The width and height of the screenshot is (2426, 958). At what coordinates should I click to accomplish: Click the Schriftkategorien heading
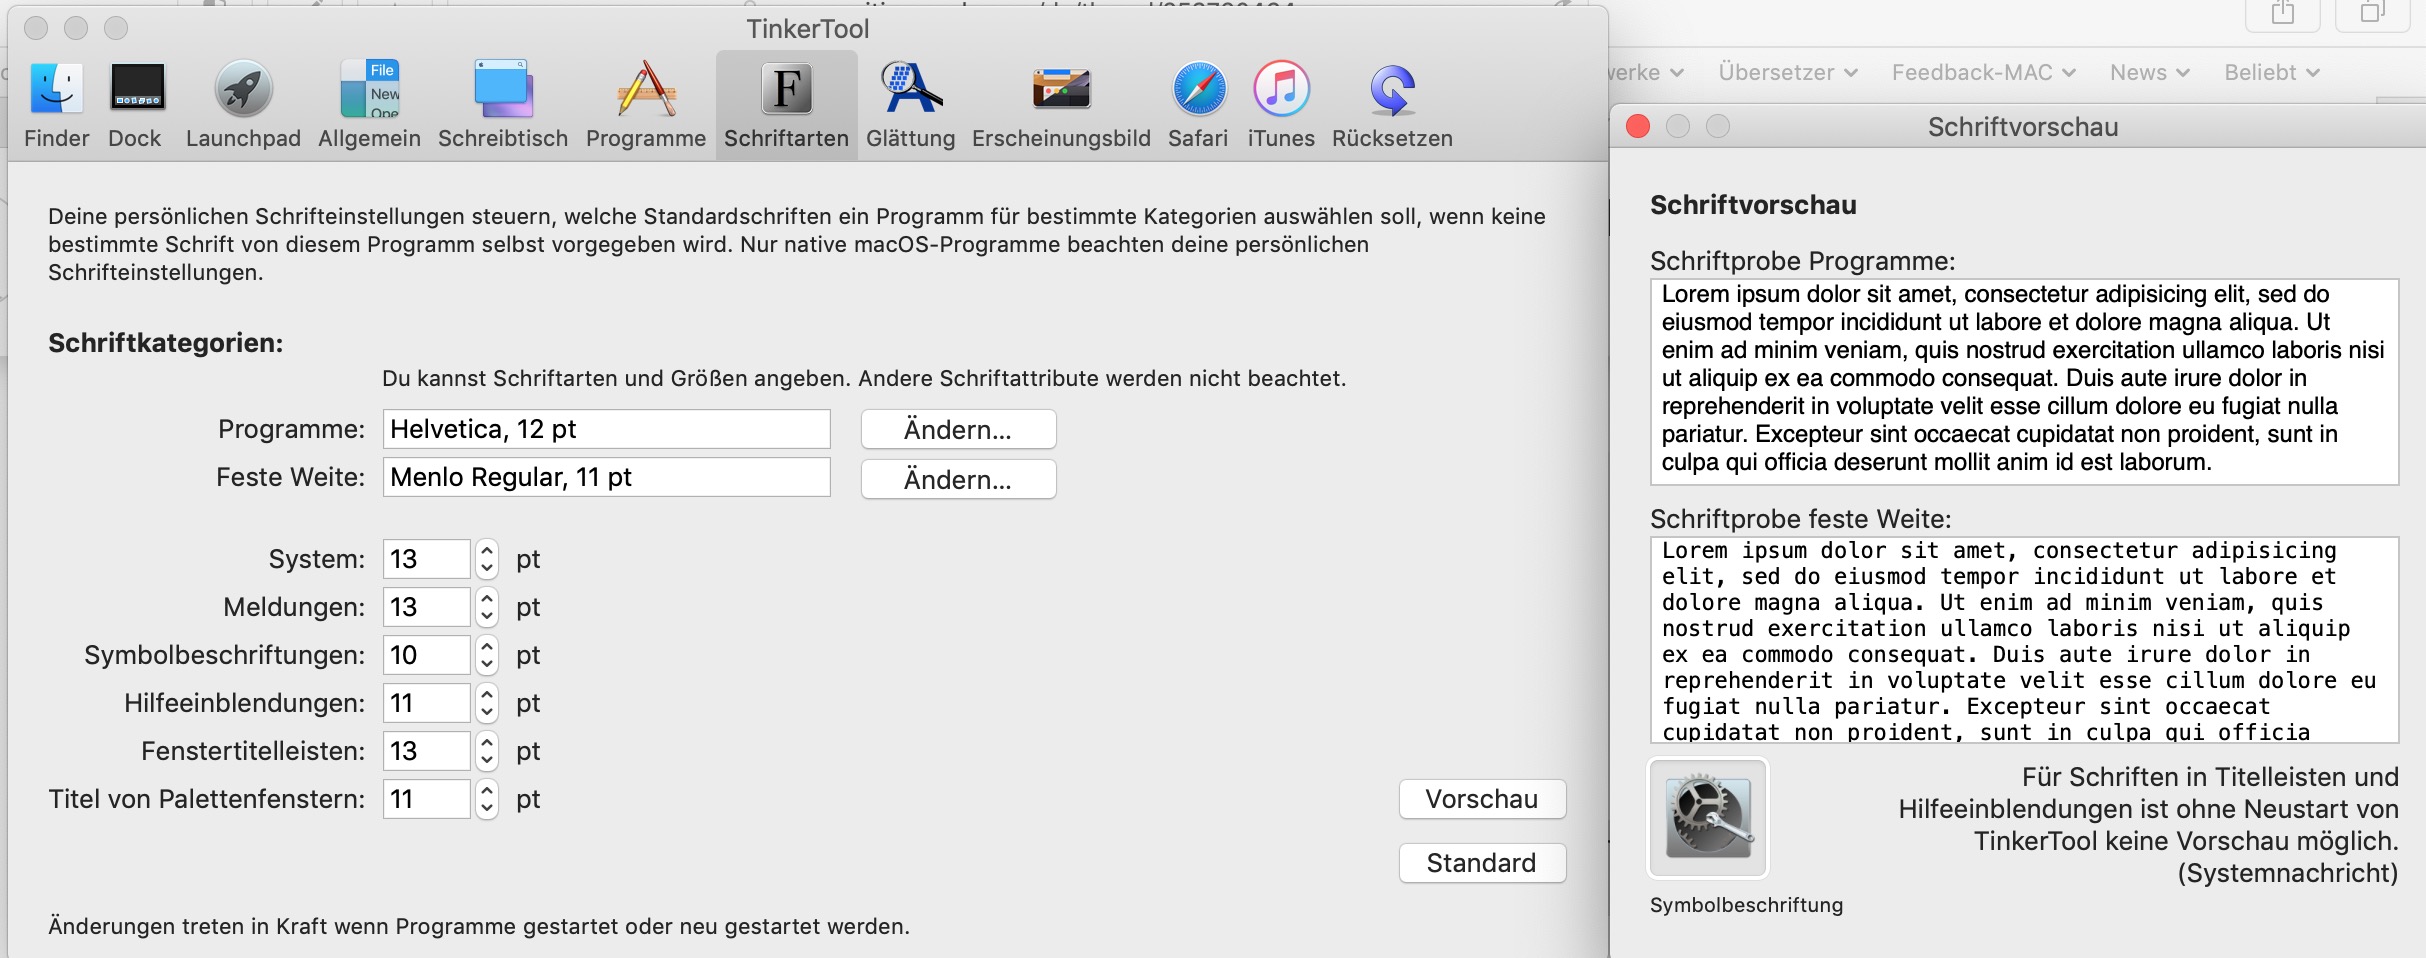166,343
